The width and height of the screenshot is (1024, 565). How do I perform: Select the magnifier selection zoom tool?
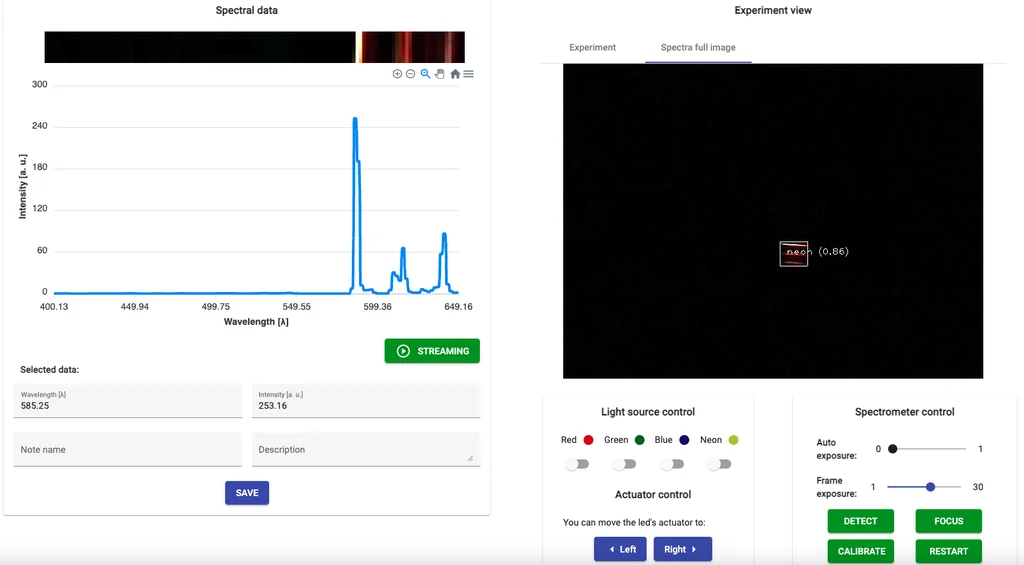point(425,74)
